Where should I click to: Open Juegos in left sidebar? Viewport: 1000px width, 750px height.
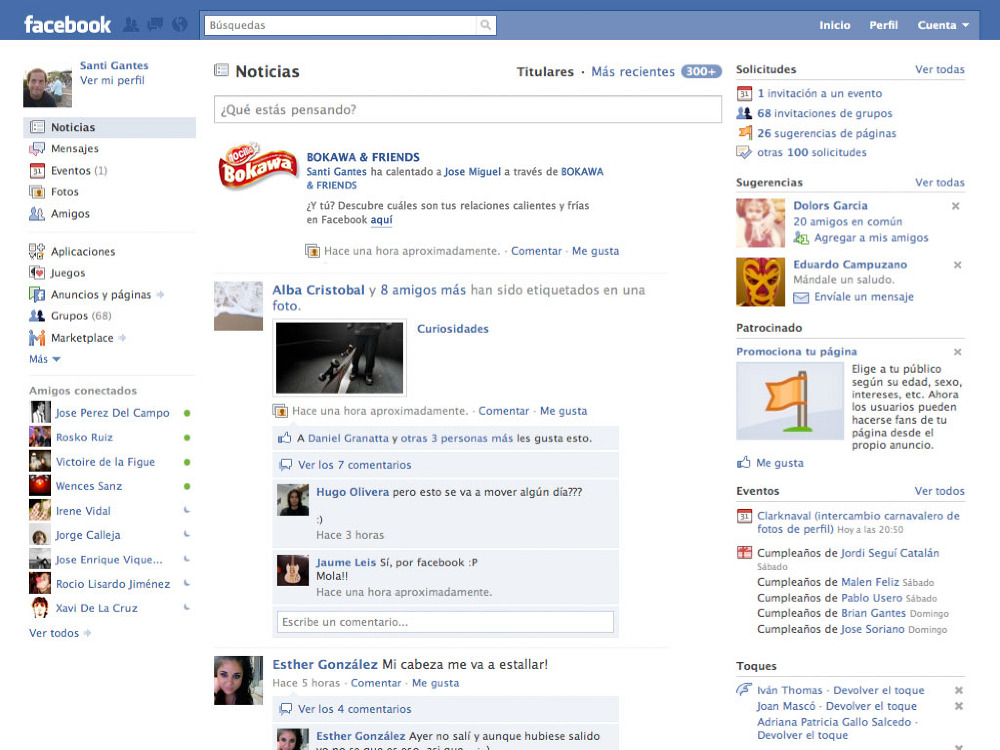(x=68, y=273)
